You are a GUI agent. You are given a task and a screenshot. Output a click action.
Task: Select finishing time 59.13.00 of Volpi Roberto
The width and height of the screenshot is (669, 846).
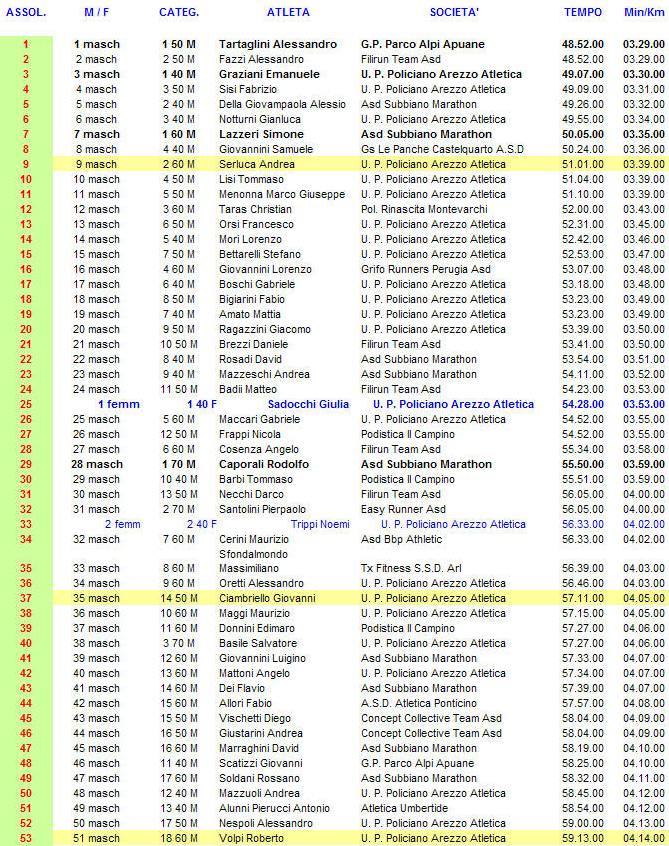click(583, 838)
